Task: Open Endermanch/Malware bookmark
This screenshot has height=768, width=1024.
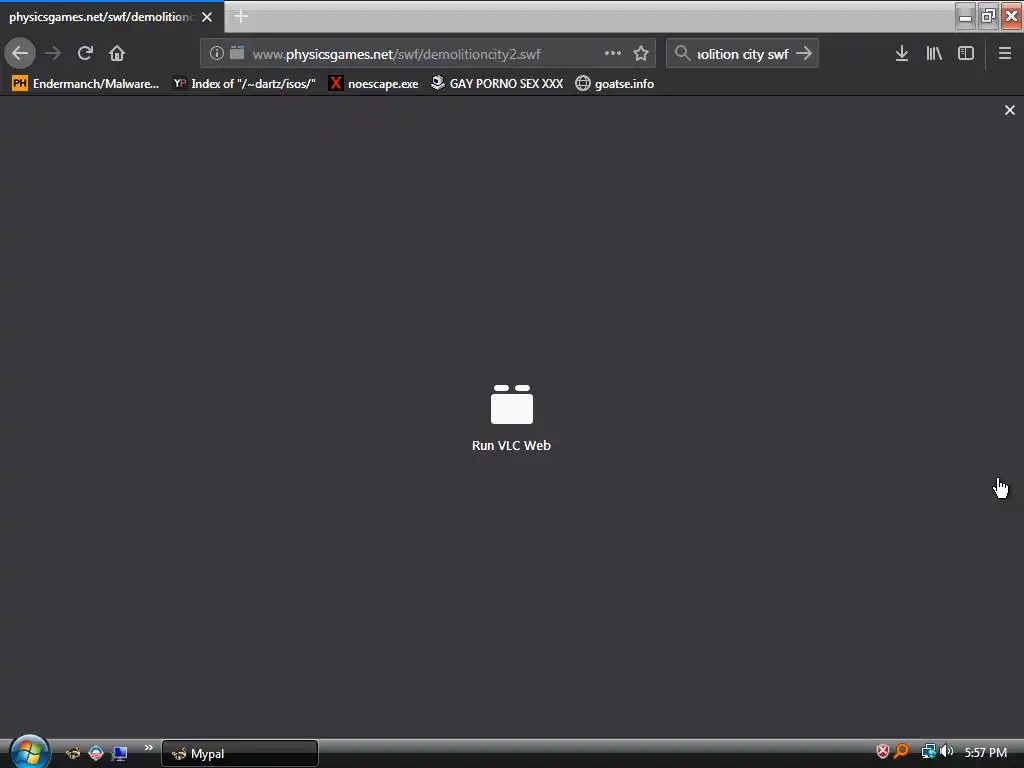Action: 86,84
